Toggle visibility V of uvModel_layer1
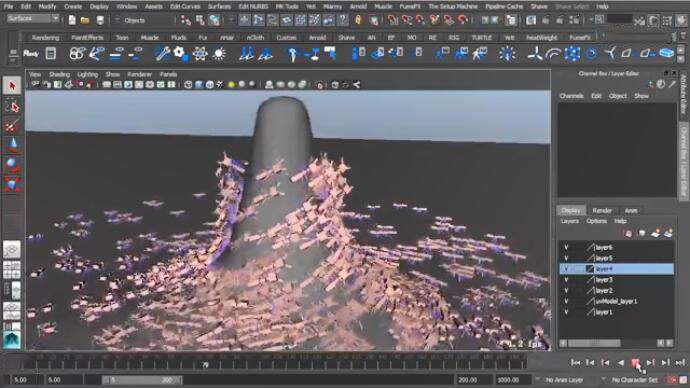Screen dimensions: 690x388 566,301
